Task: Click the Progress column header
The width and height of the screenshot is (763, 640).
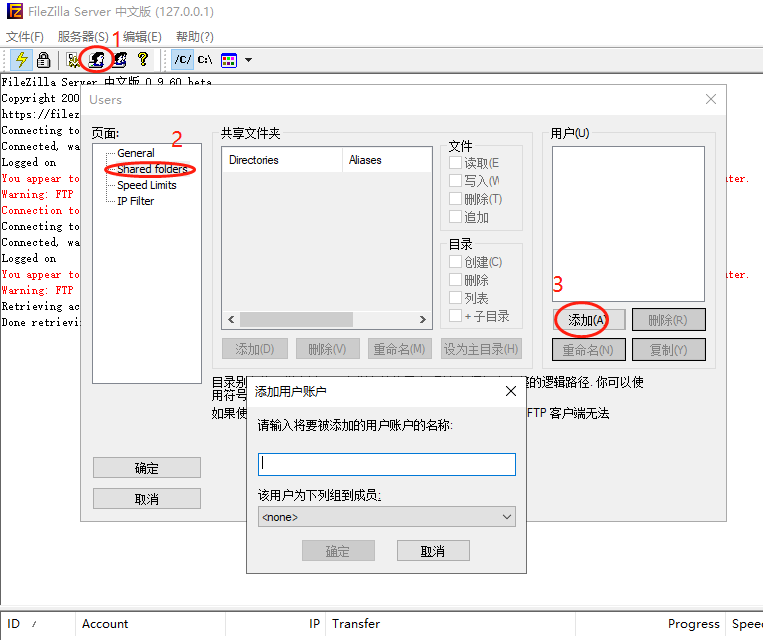Action: pyautogui.click(x=651, y=624)
